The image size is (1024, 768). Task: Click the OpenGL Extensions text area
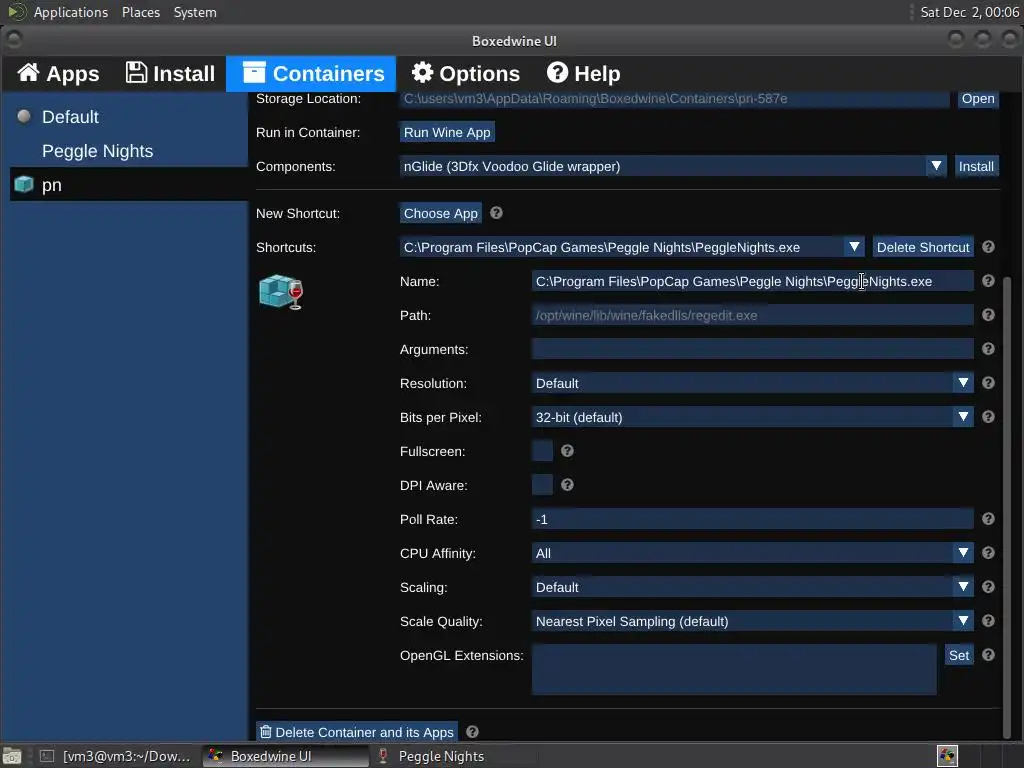(x=734, y=669)
